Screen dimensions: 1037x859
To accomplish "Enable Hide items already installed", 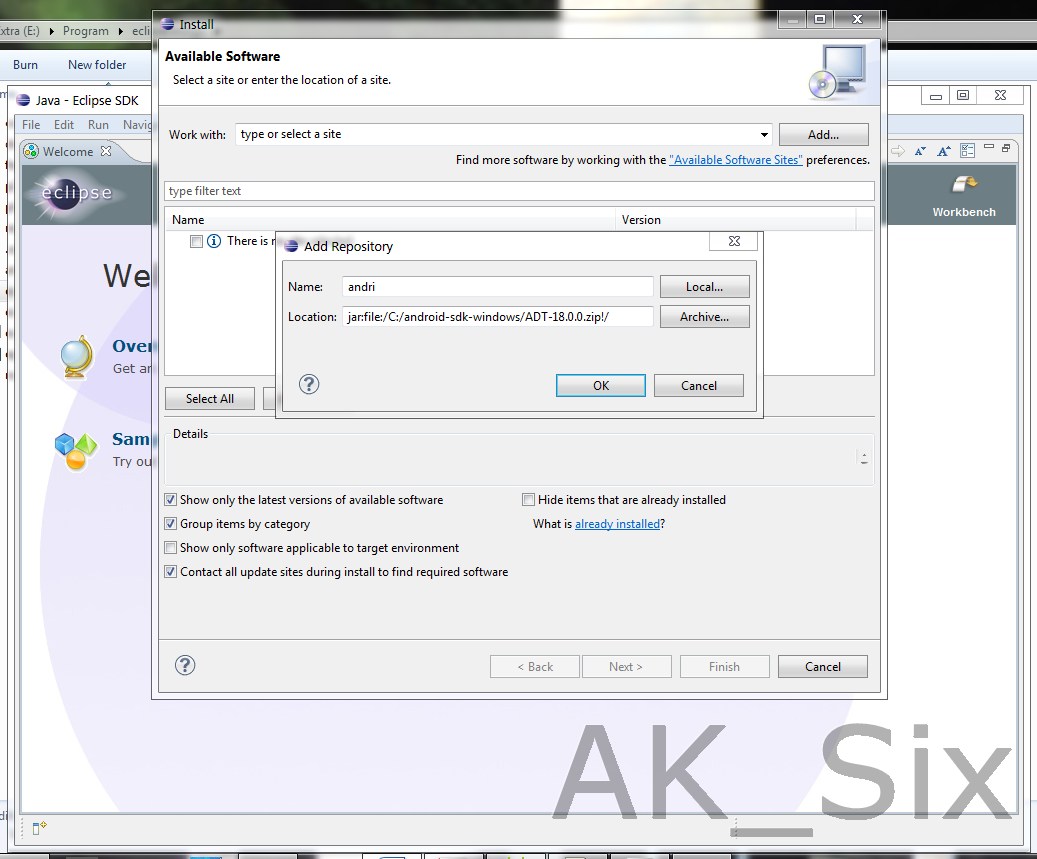I will 528,500.
